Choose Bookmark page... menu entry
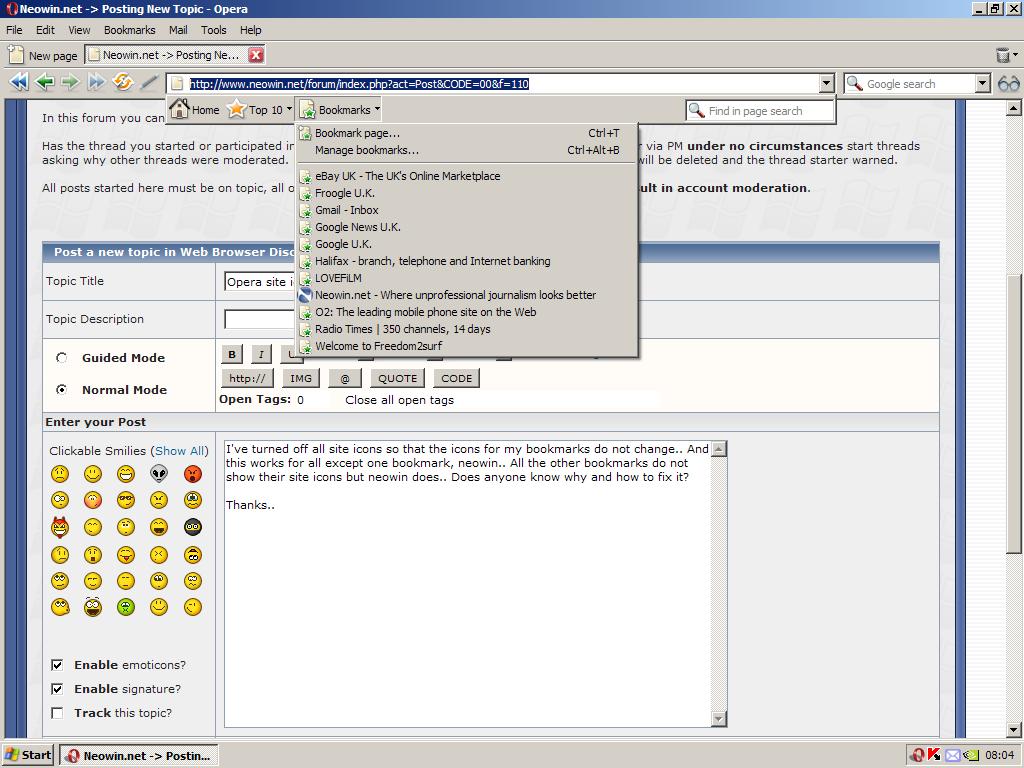 pyautogui.click(x=467, y=133)
